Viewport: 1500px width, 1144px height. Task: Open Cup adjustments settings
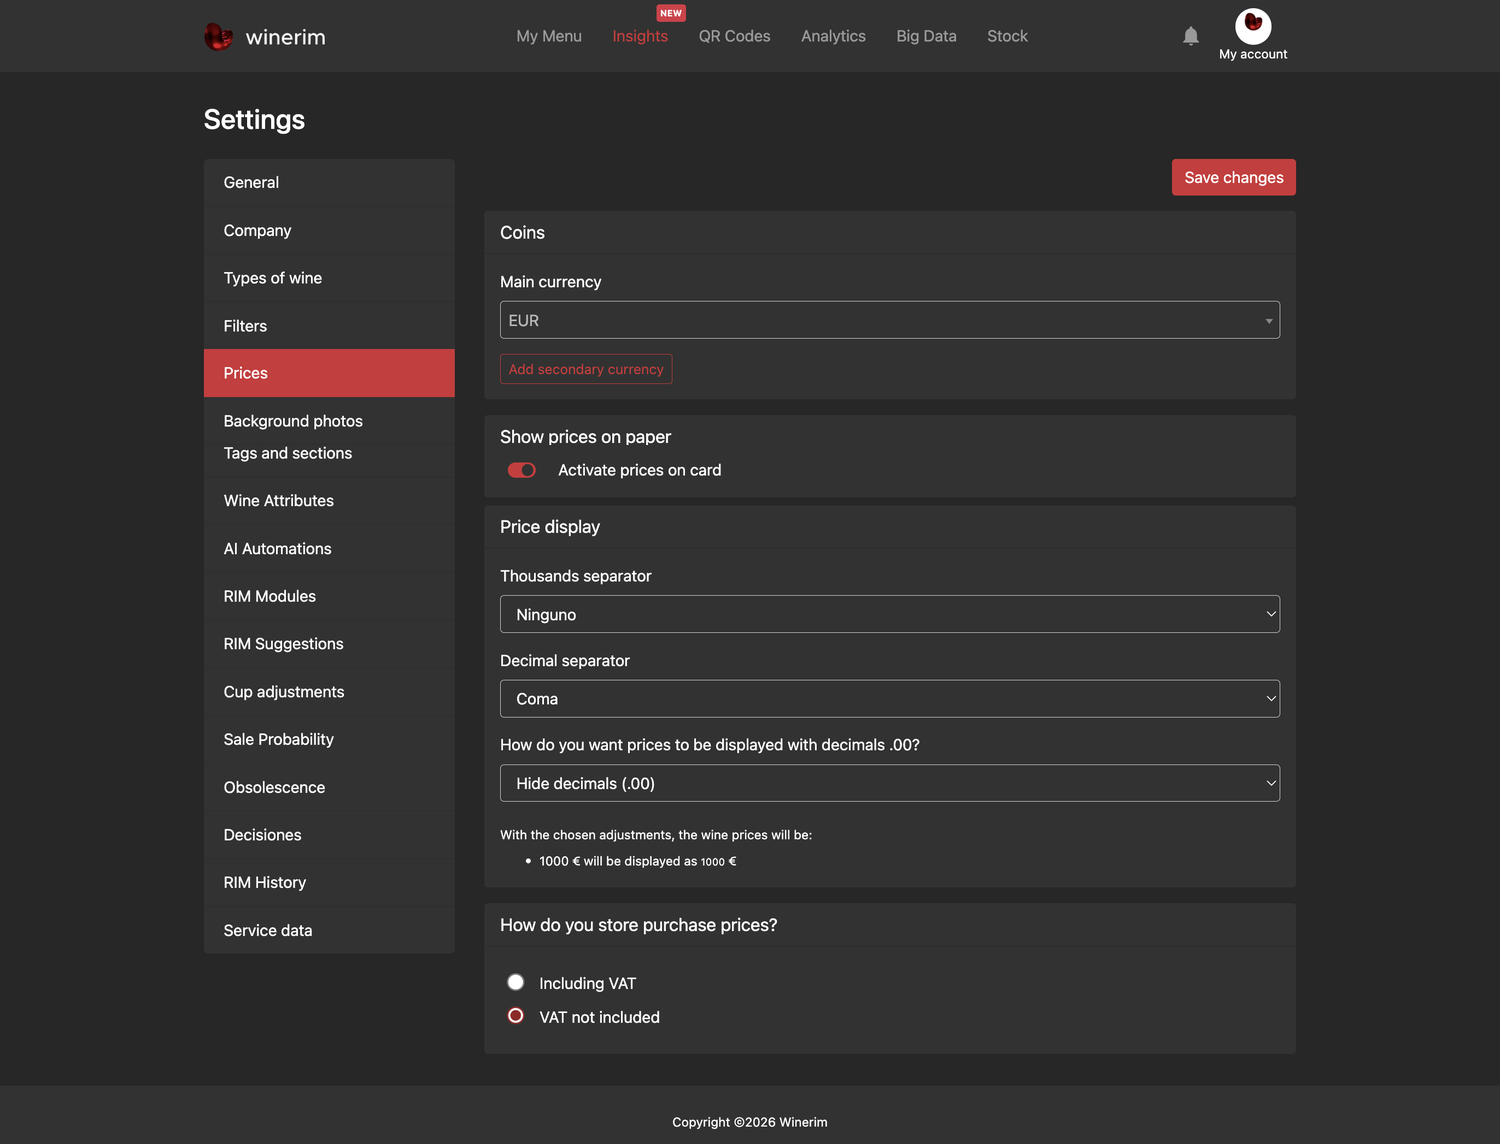coord(329,692)
